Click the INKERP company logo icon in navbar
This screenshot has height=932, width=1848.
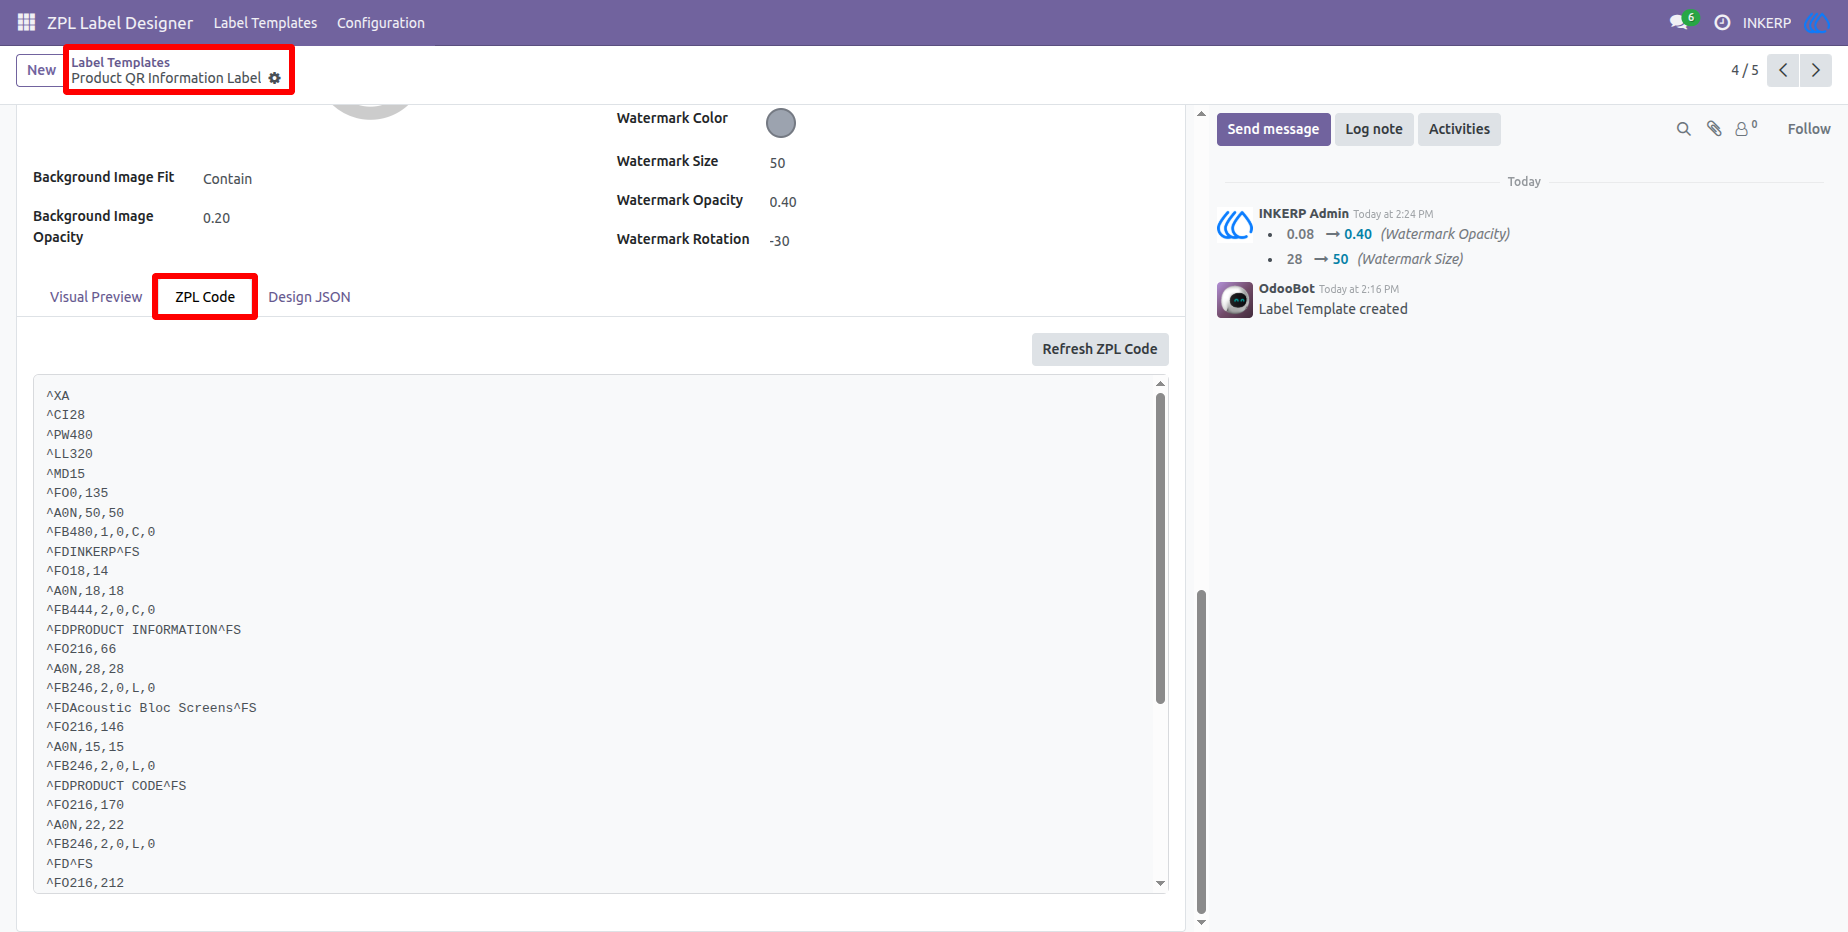pyautogui.click(x=1816, y=22)
